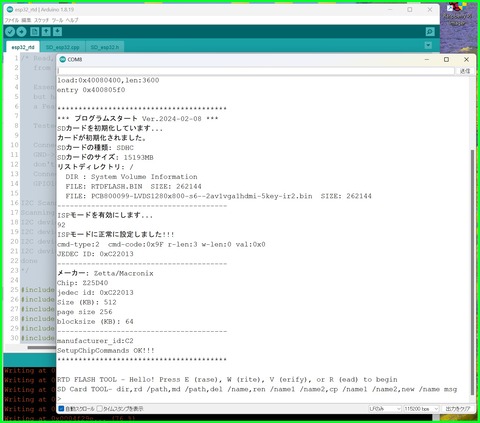Click 'SDカードのサイズ: 15193MB' line
This screenshot has height=423, width=480.
[x=105, y=157]
